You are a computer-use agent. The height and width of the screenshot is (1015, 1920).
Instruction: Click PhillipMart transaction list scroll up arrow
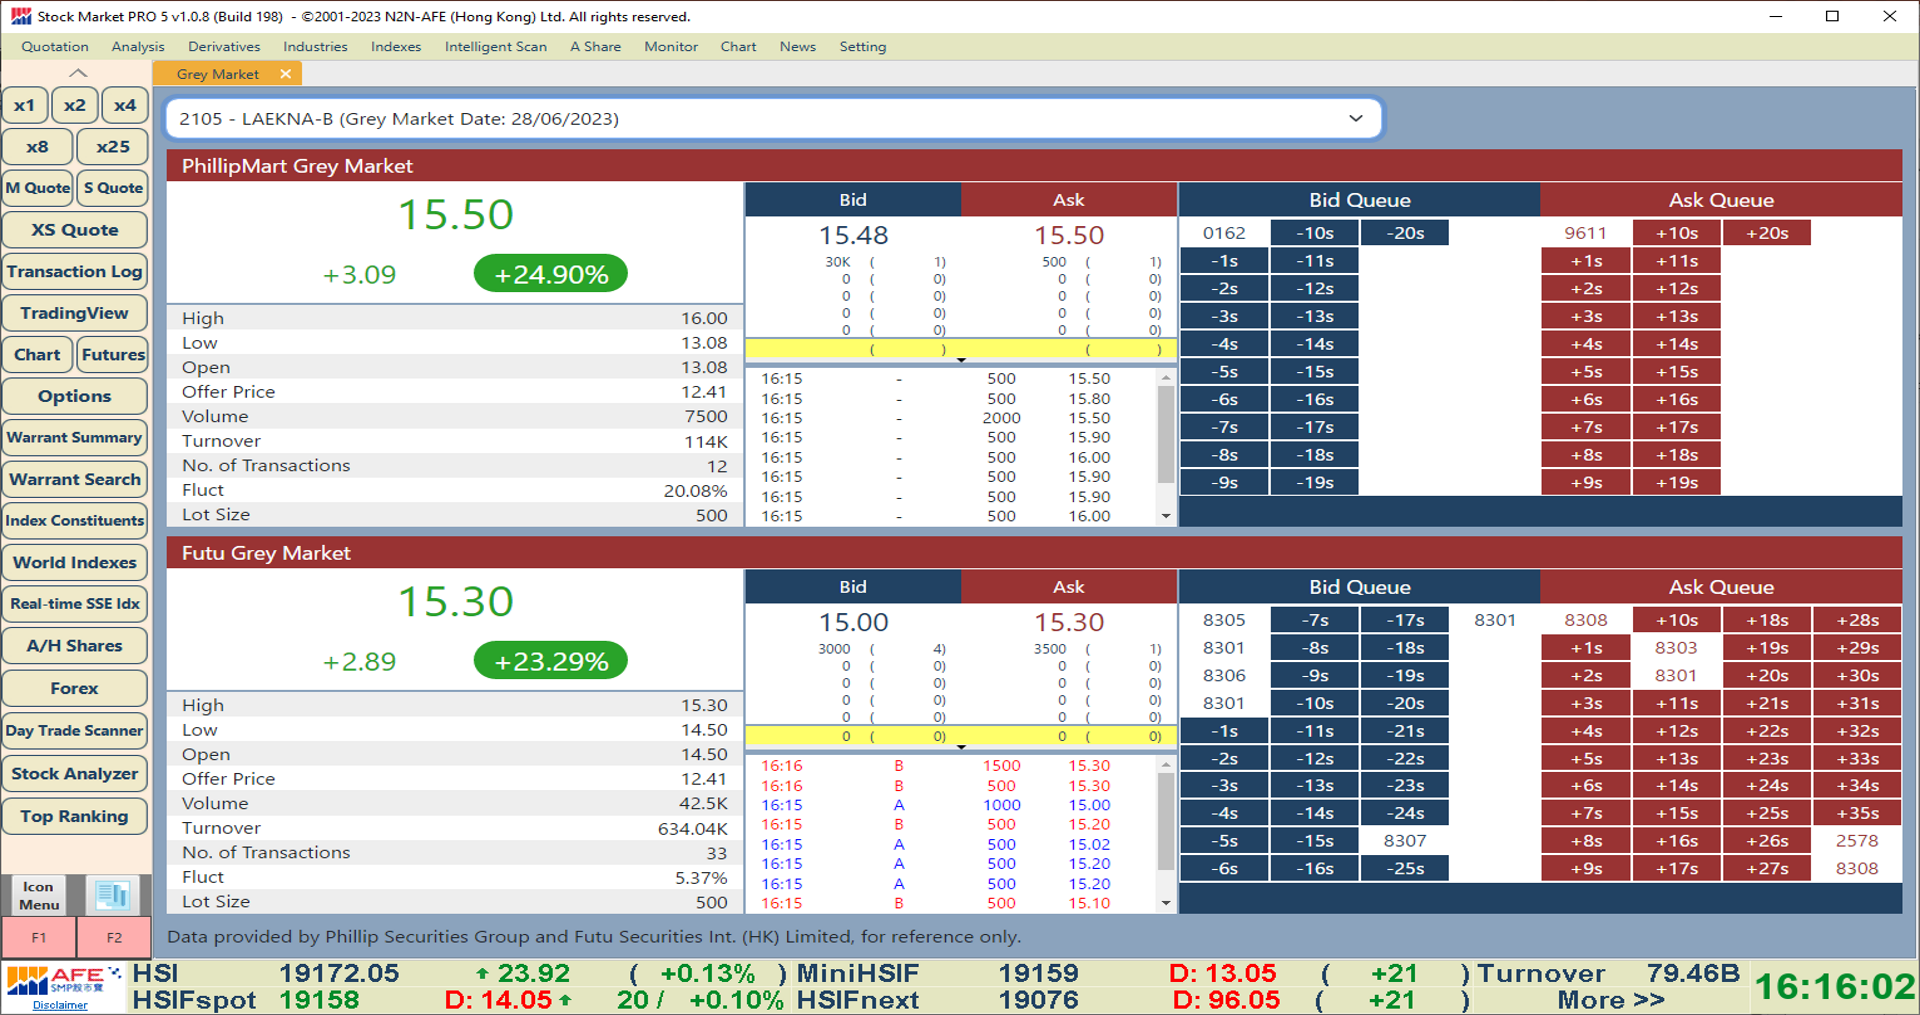click(x=1166, y=378)
